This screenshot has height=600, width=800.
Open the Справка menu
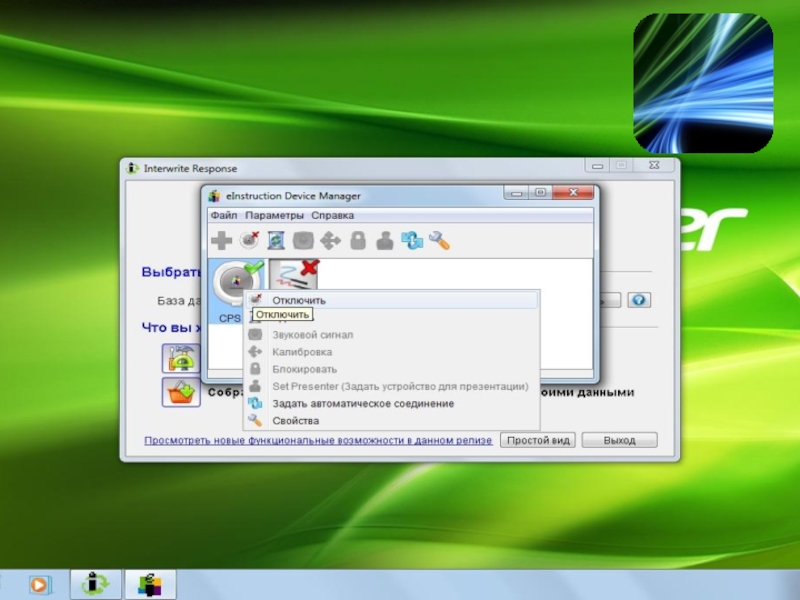tap(332, 215)
